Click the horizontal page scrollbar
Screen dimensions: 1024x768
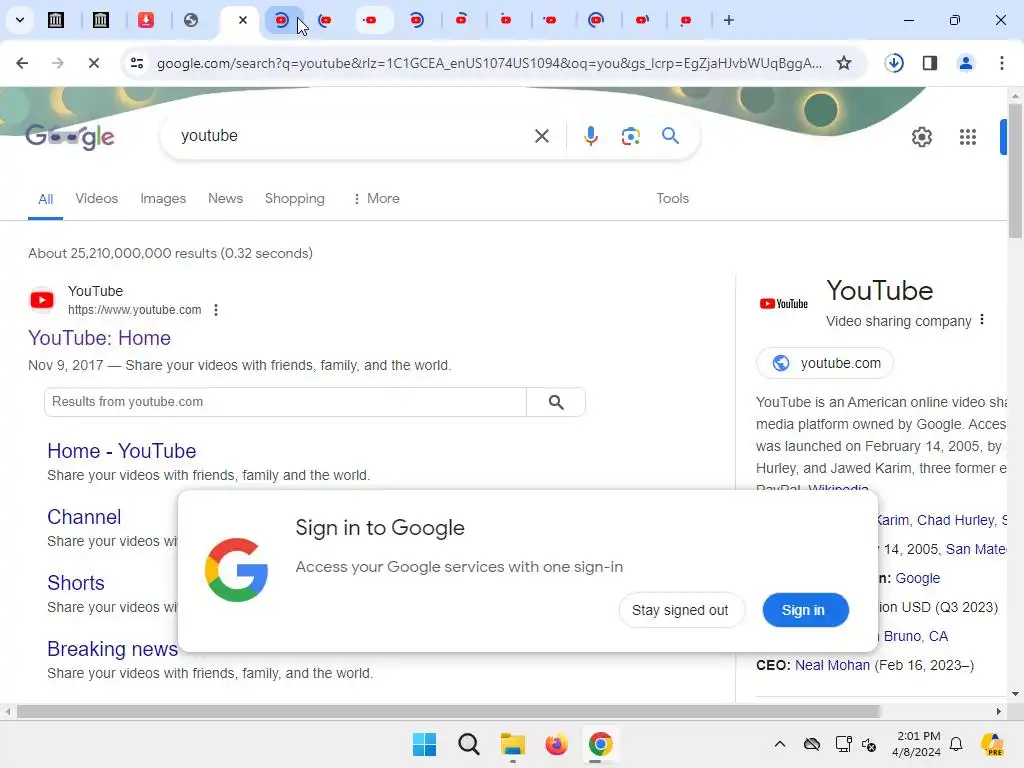click(x=448, y=711)
